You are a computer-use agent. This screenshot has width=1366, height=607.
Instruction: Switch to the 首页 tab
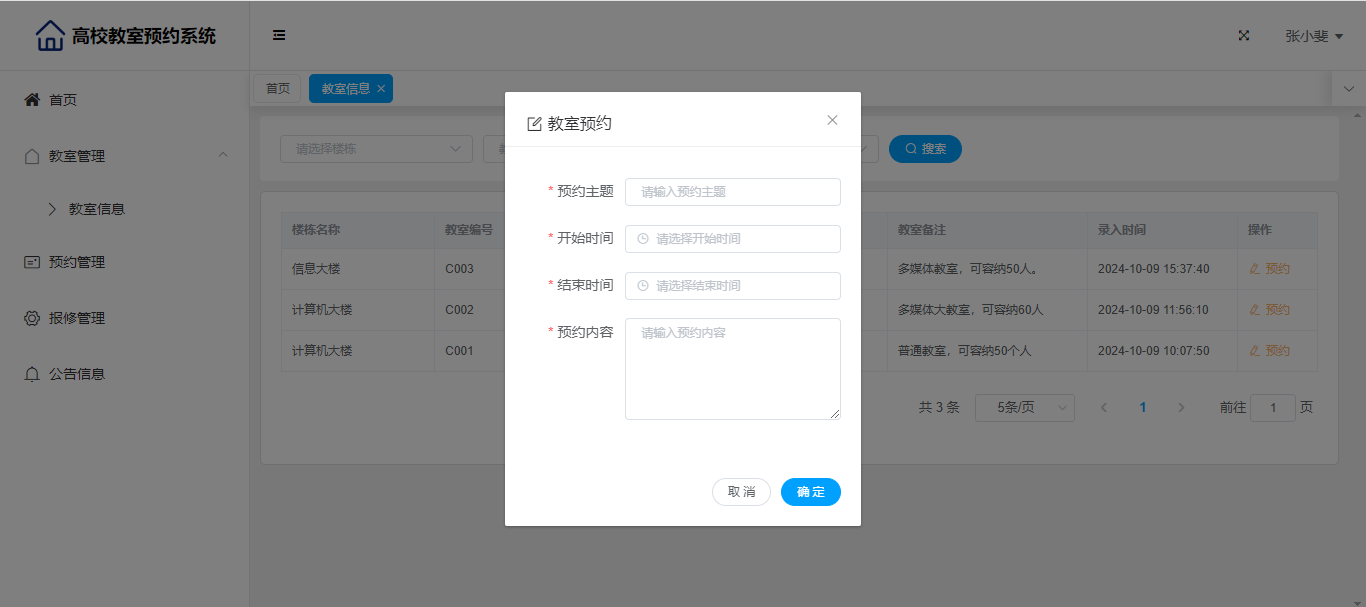[277, 88]
